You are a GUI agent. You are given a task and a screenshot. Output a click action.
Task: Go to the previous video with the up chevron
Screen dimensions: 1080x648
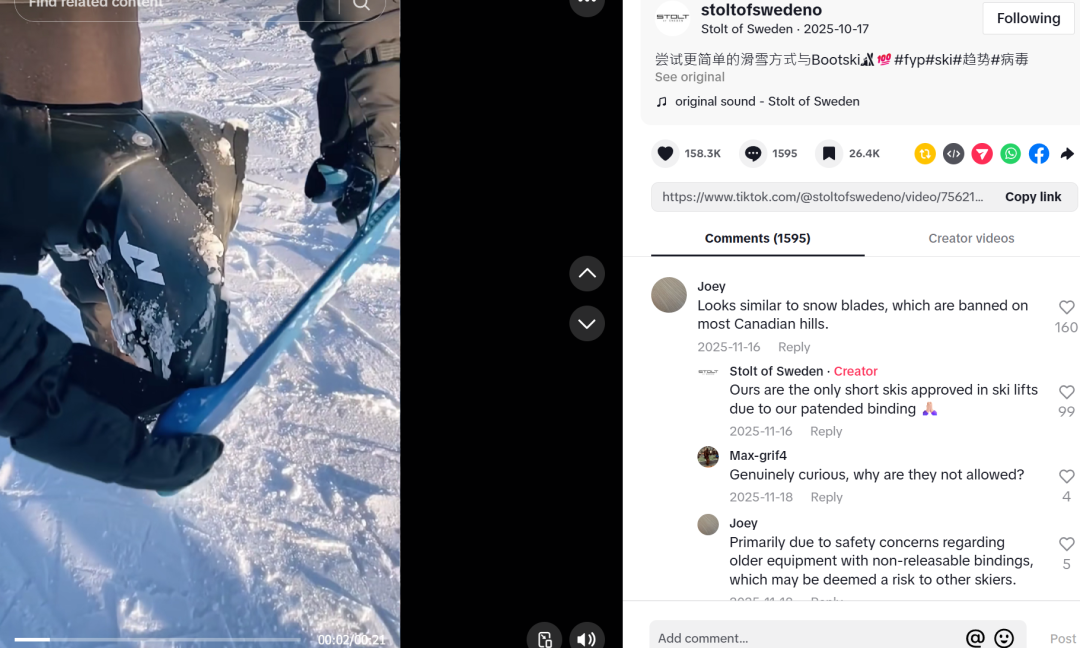click(587, 273)
